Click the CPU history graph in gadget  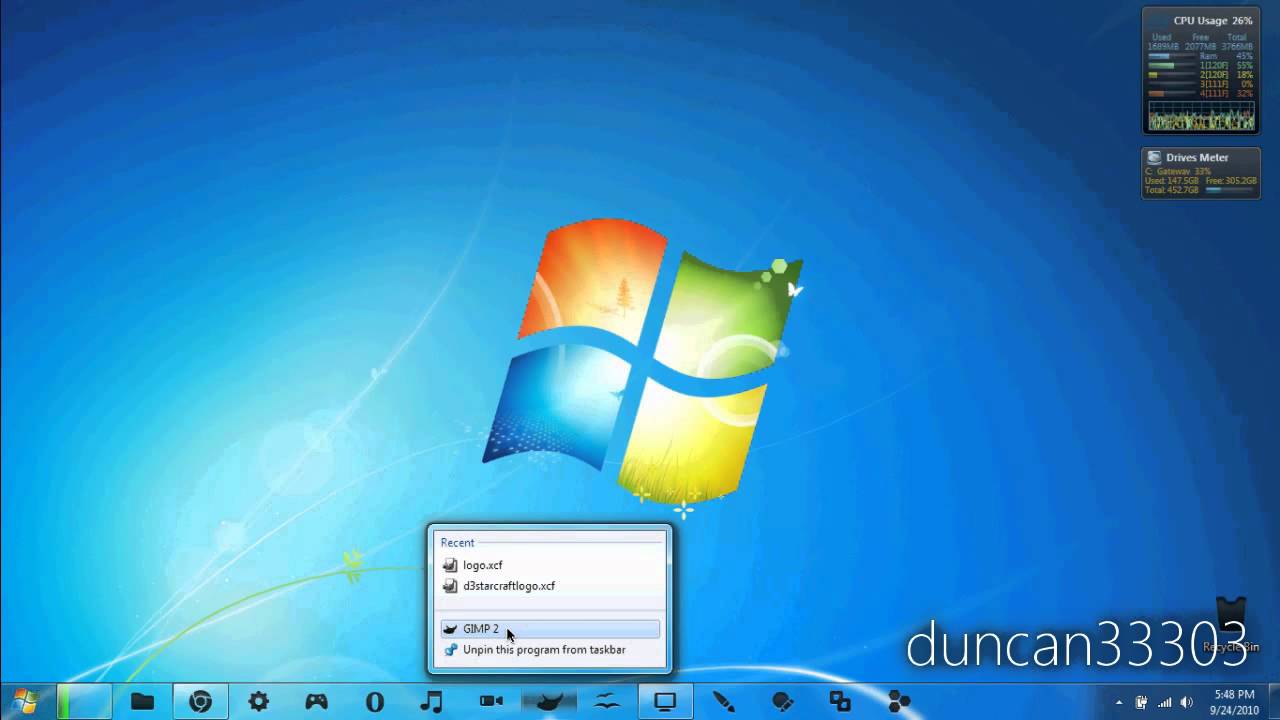pyautogui.click(x=1201, y=116)
